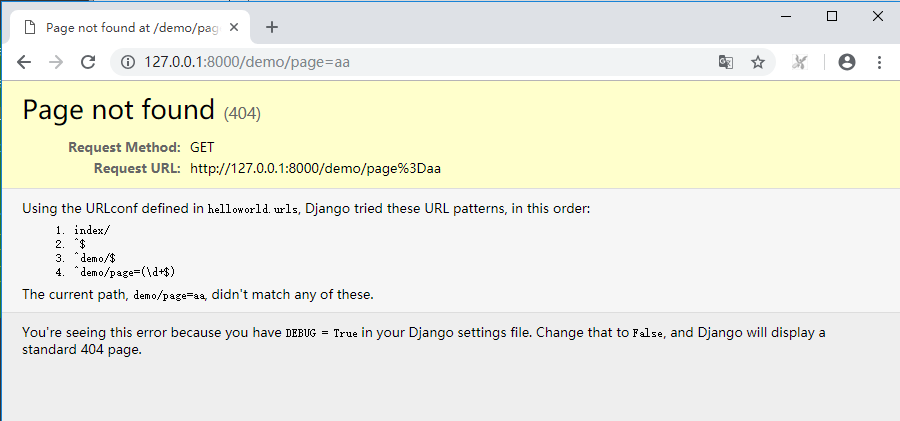This screenshot has width=900, height=421.
Task: Open Chrome's three-dot menu
Action: [879, 62]
